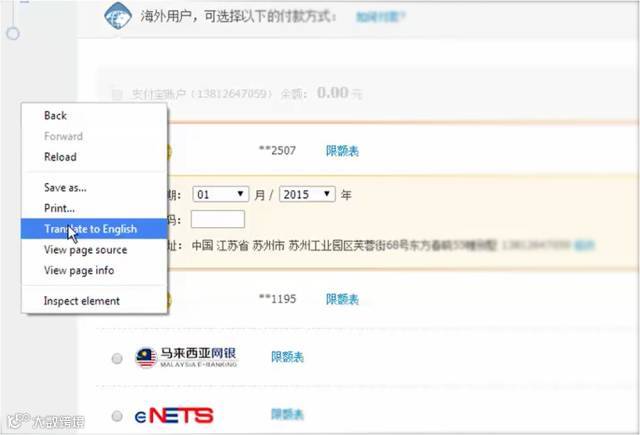
Task: Click the eNETS logo
Action: tap(174, 416)
